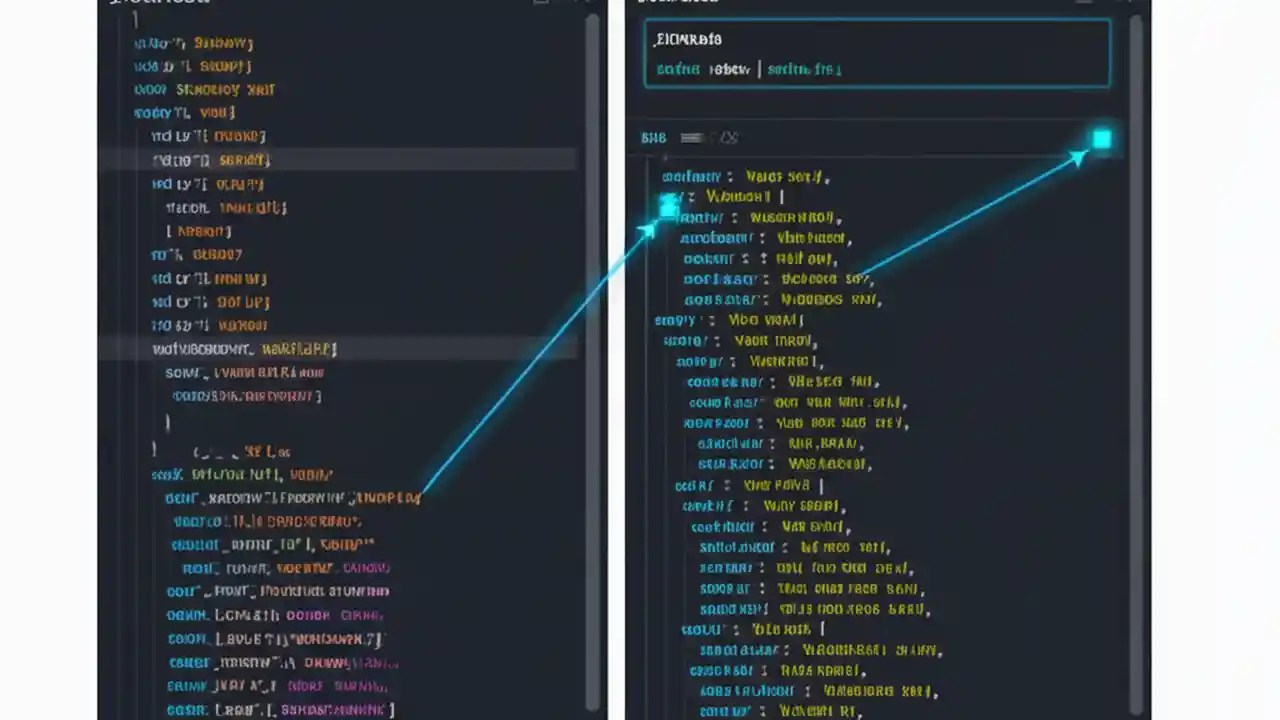Click the glowing cyan square button

click(1102, 139)
